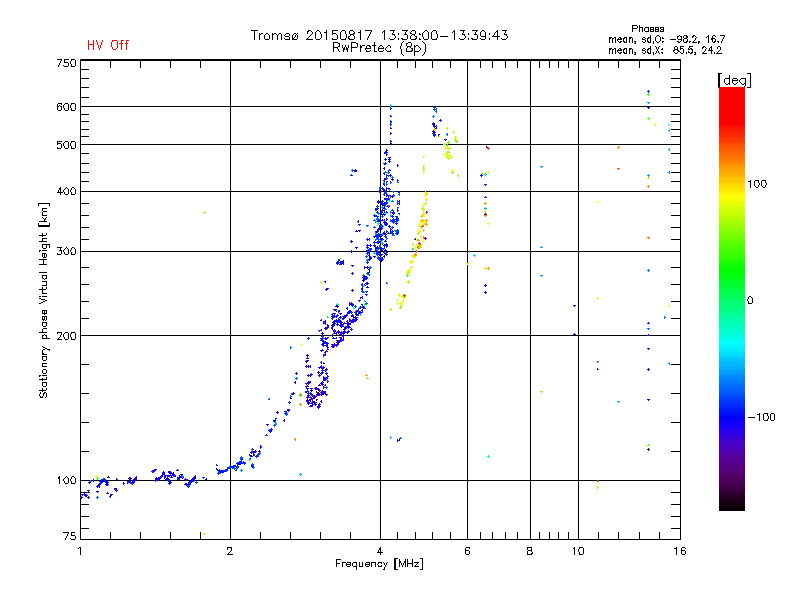Click the x-axis '16' tick label
The width and height of the screenshot is (800, 600).
pos(680,551)
